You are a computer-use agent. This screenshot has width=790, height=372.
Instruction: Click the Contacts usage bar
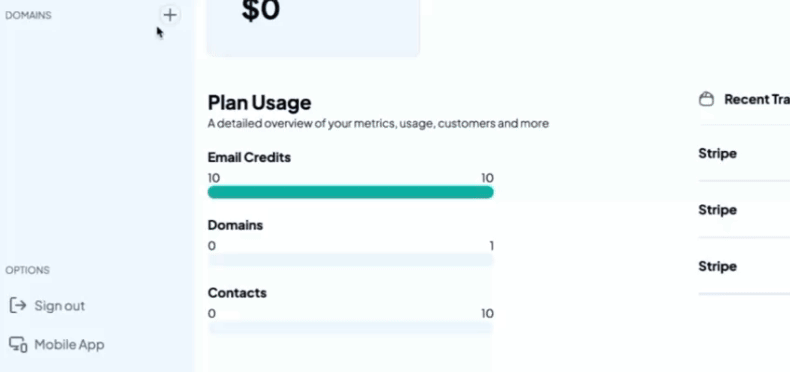(x=351, y=328)
